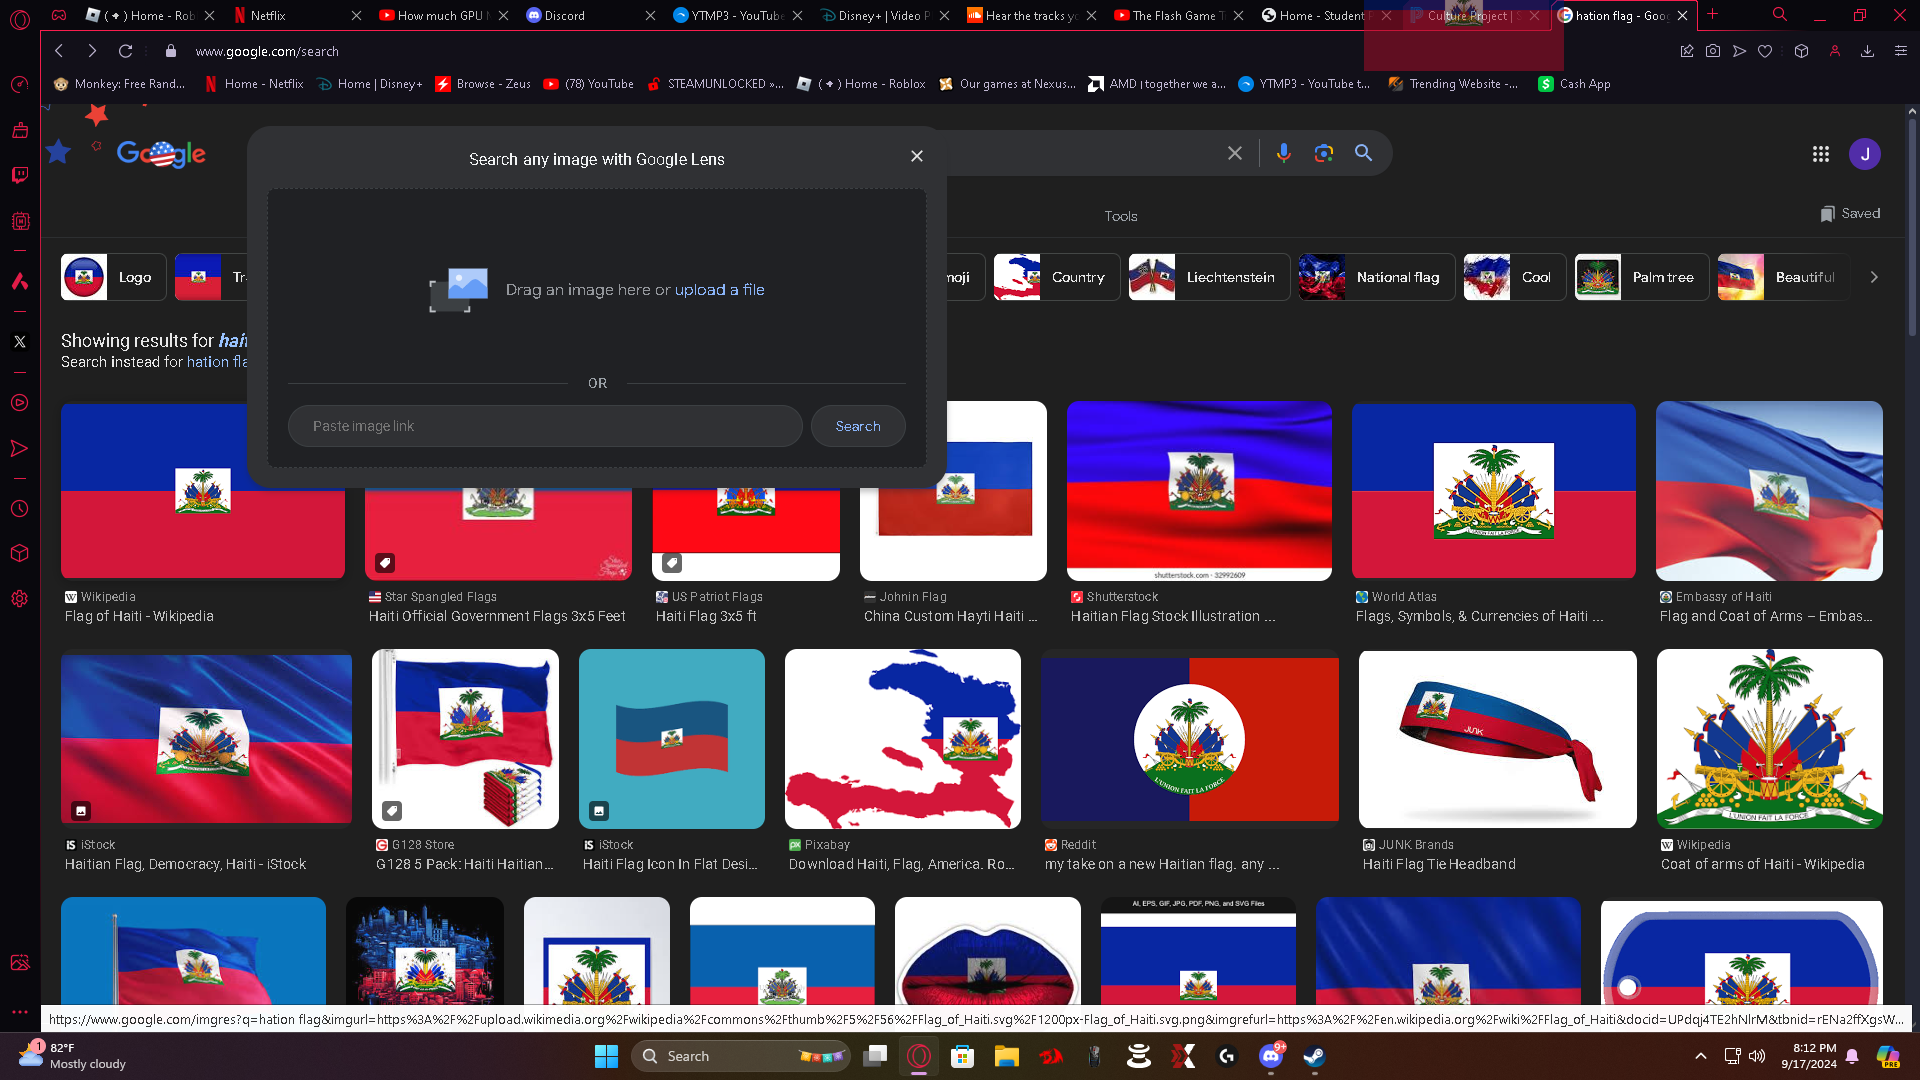Expand the system tray hidden icons
1920x1080 pixels.
[1700, 1056]
